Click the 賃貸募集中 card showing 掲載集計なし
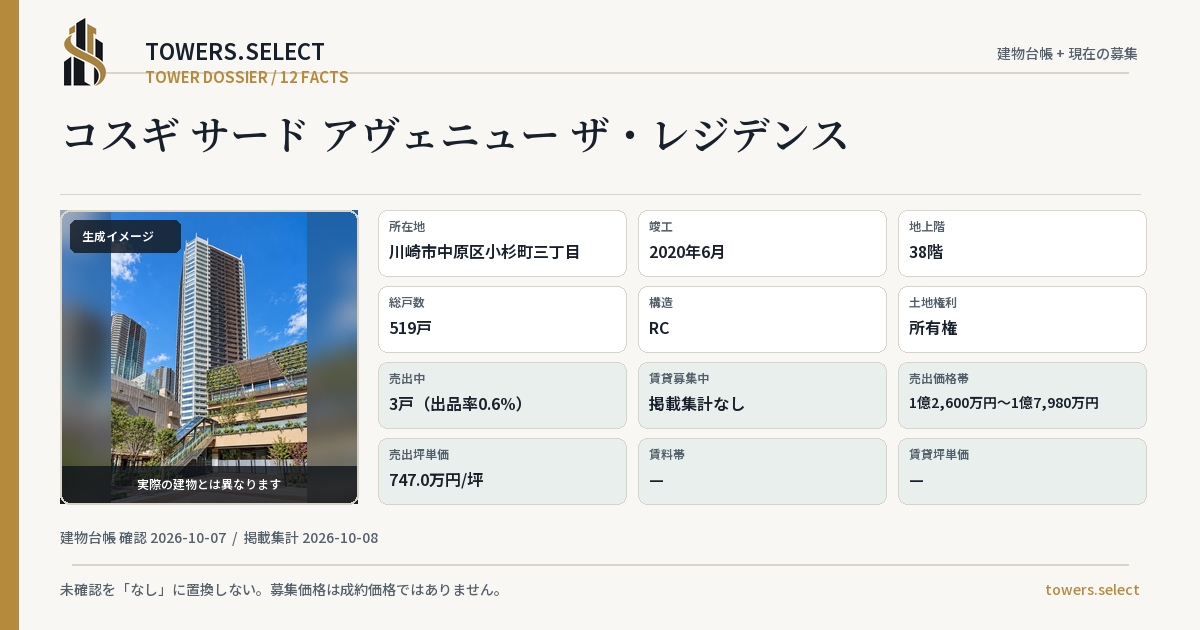The image size is (1200, 630). (762, 395)
